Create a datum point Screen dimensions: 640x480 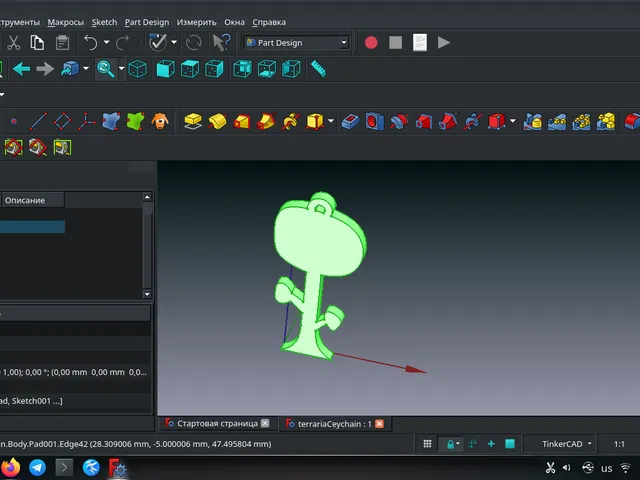pos(13,121)
